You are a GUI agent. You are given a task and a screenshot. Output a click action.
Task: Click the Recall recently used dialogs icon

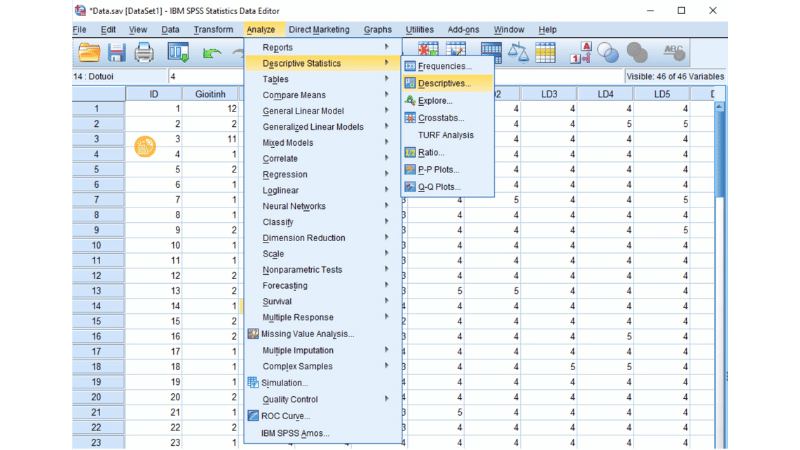pyautogui.click(x=178, y=52)
